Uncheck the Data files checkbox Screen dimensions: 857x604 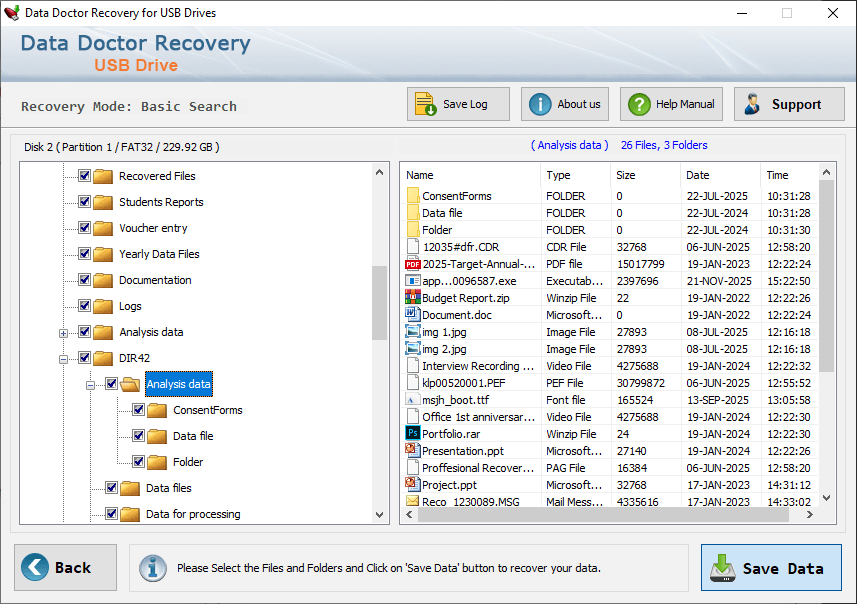[x=111, y=488]
